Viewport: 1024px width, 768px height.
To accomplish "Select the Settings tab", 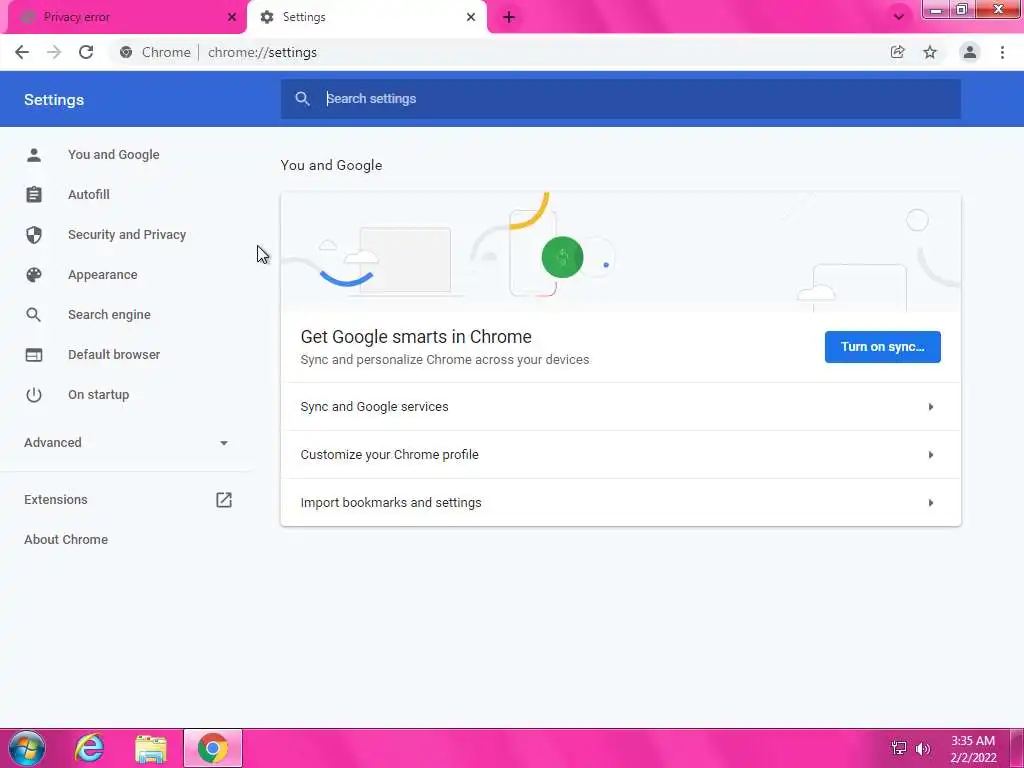I will click(x=367, y=17).
